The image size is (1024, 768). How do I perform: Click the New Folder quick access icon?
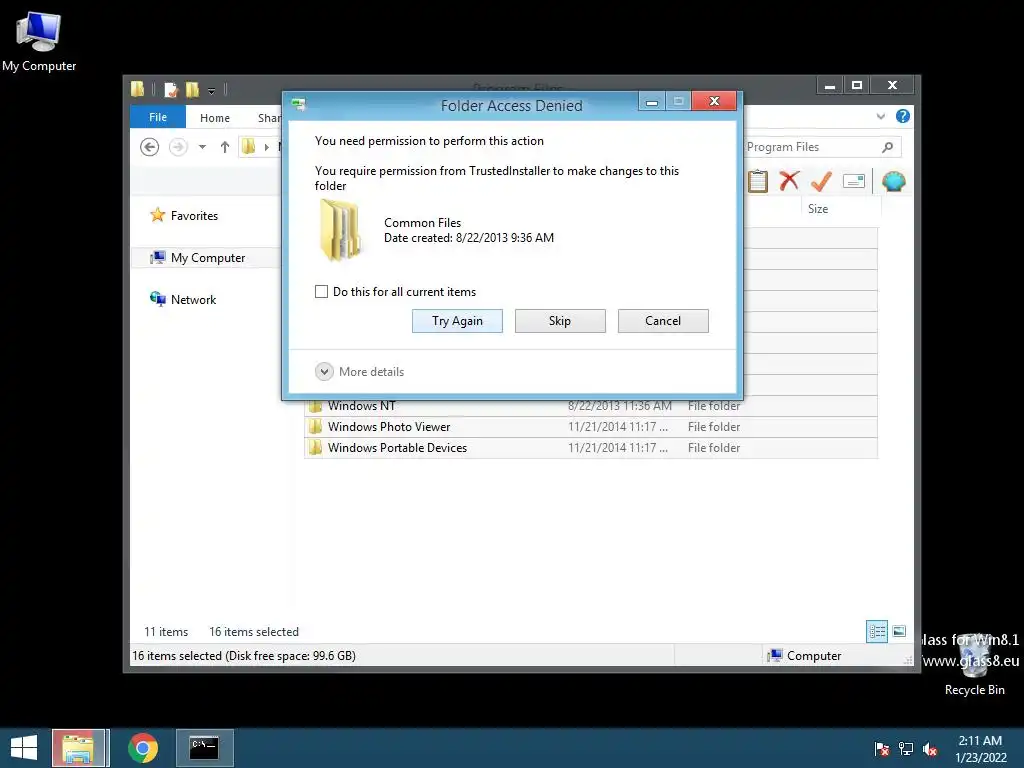[x=192, y=89]
